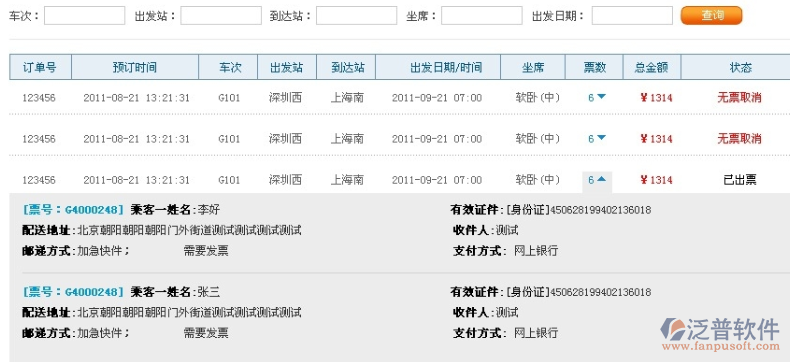Click the 坐席 filter field
This screenshot has width=790, height=362.
click(x=482, y=16)
